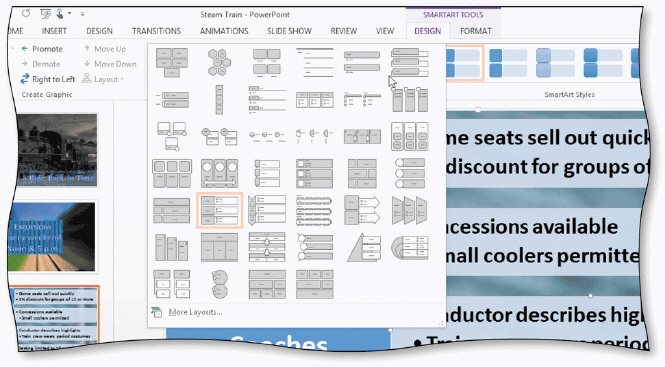
Task: Open the Layout dropdown in Create Graphic
Action: coord(103,79)
